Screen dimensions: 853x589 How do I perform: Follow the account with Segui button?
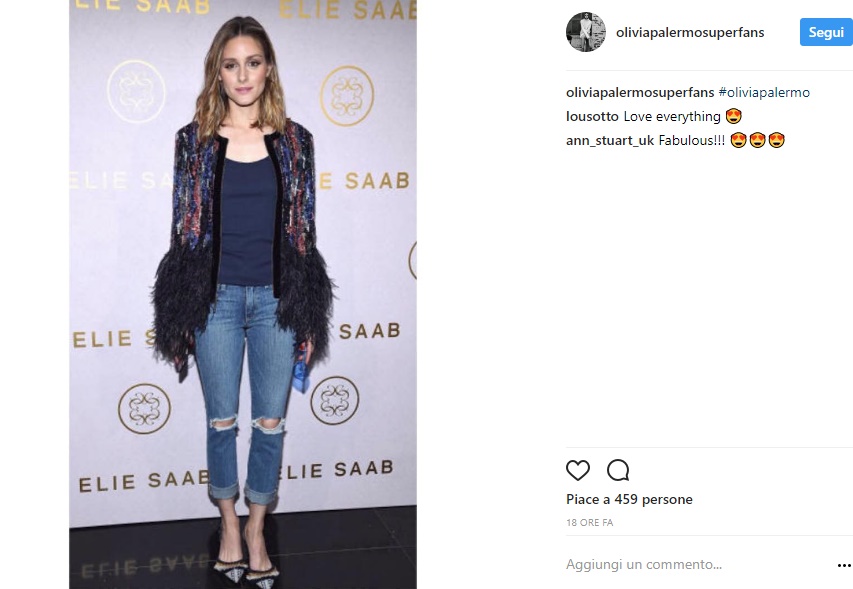(x=826, y=32)
